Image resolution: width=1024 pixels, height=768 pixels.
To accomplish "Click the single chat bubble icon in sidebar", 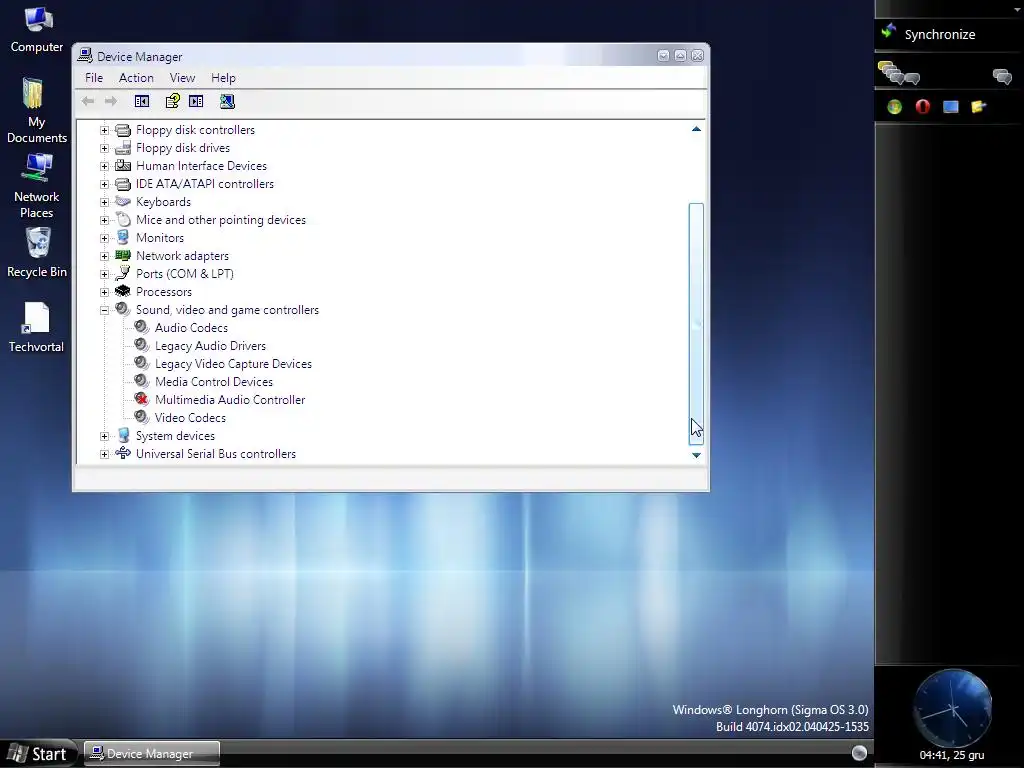I will coord(1002,76).
